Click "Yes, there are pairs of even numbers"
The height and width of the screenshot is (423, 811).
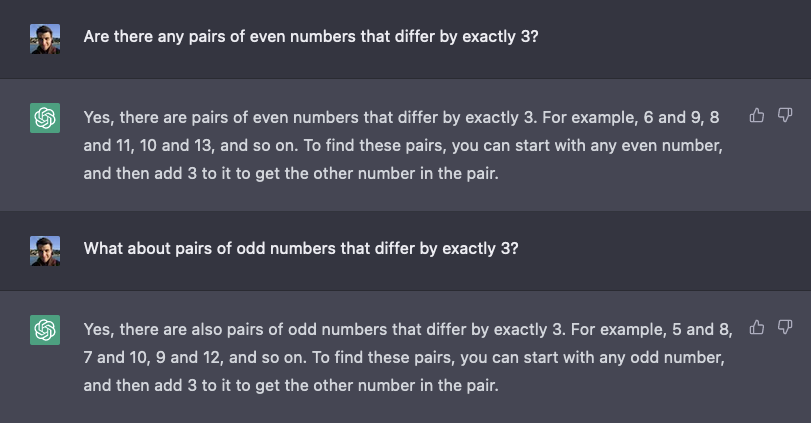pyautogui.click(x=211, y=118)
